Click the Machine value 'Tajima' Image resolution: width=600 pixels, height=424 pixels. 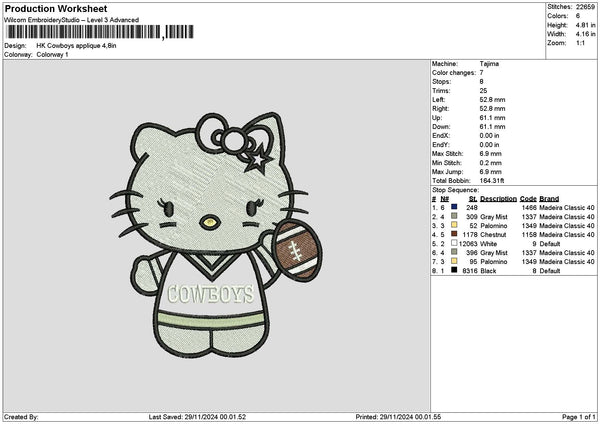[489, 64]
